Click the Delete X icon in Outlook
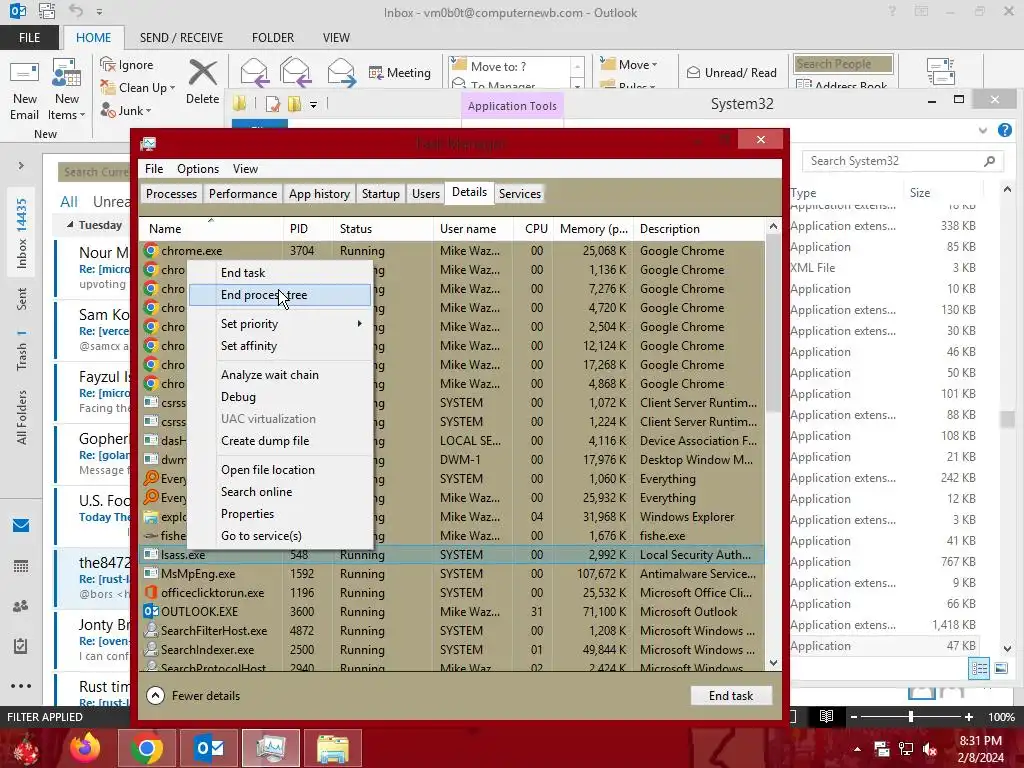Image resolution: width=1024 pixels, height=768 pixels. (x=202, y=72)
